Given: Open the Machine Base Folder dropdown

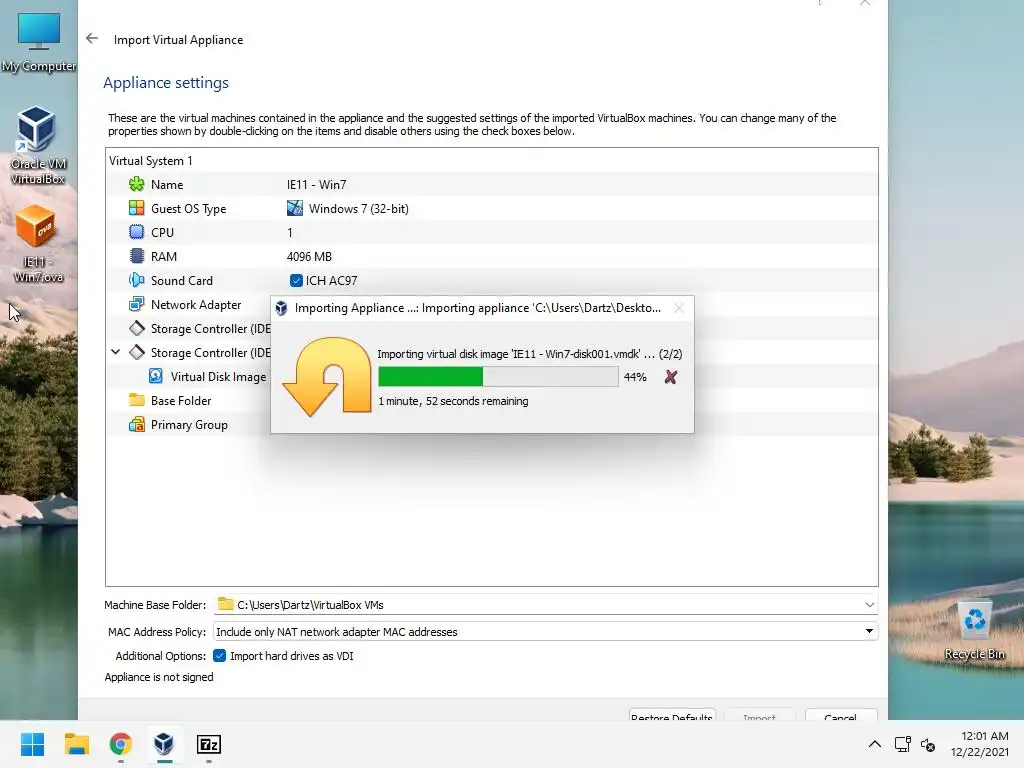Looking at the screenshot, I should pos(869,605).
